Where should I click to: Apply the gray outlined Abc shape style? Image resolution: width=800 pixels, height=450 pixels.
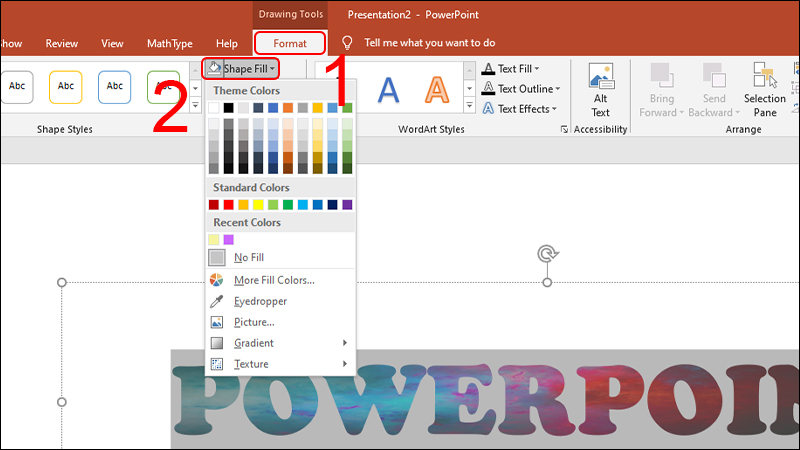[x=17, y=86]
